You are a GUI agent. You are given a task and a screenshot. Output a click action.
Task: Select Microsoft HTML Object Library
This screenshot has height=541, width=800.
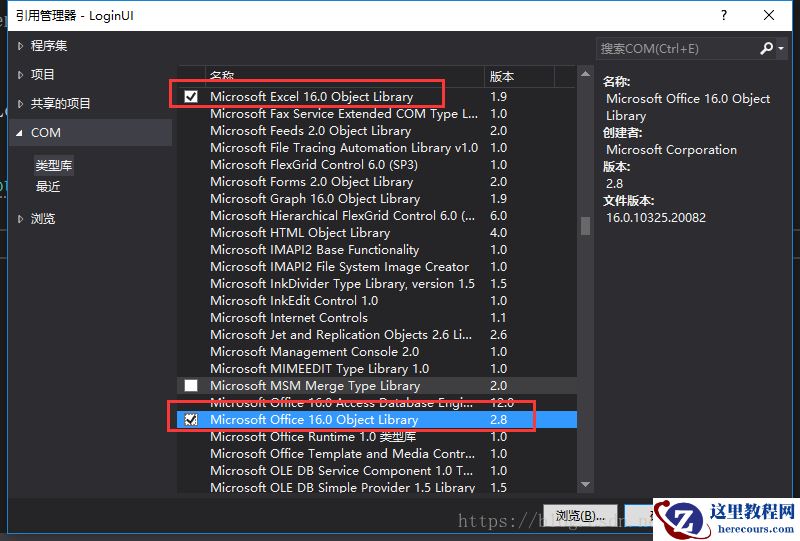(378, 233)
